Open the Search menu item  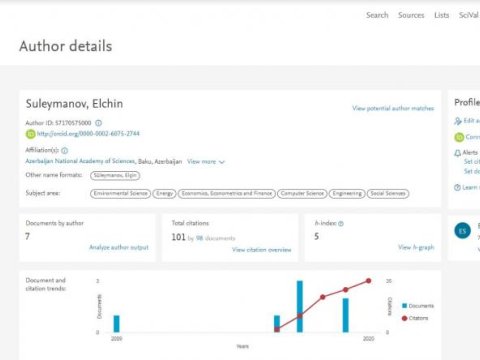tap(377, 15)
